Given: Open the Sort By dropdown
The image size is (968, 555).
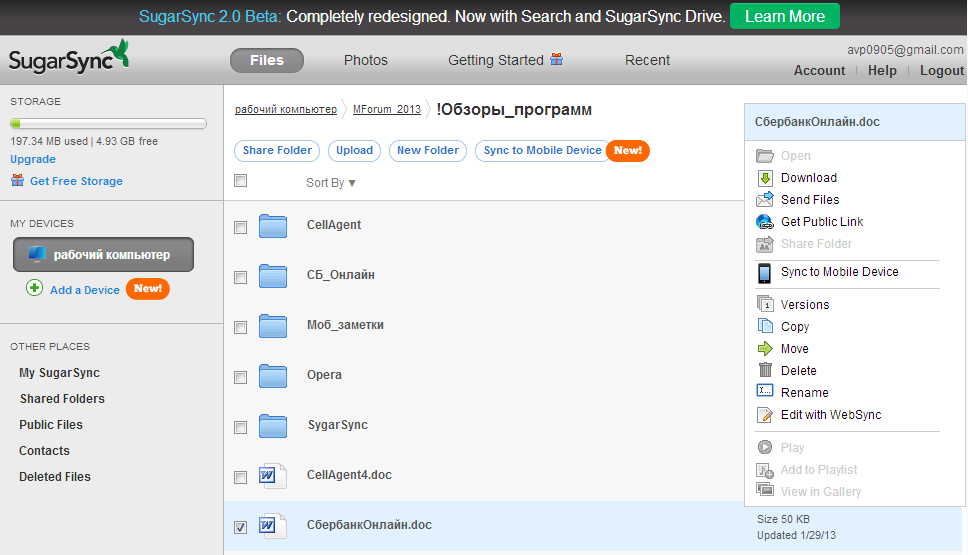Looking at the screenshot, I should coord(331,183).
